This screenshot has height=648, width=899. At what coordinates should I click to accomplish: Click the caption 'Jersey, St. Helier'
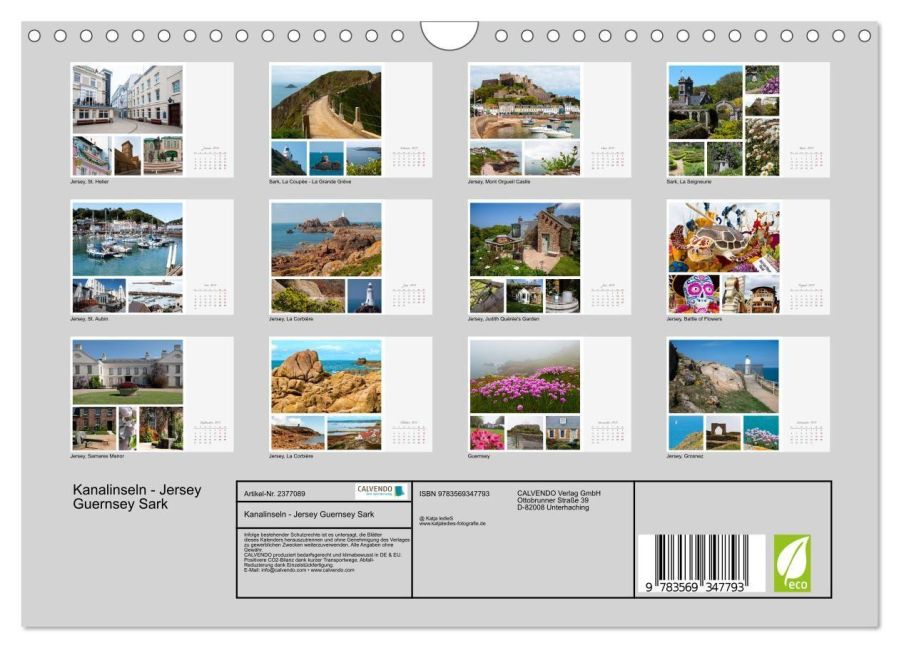89,182
